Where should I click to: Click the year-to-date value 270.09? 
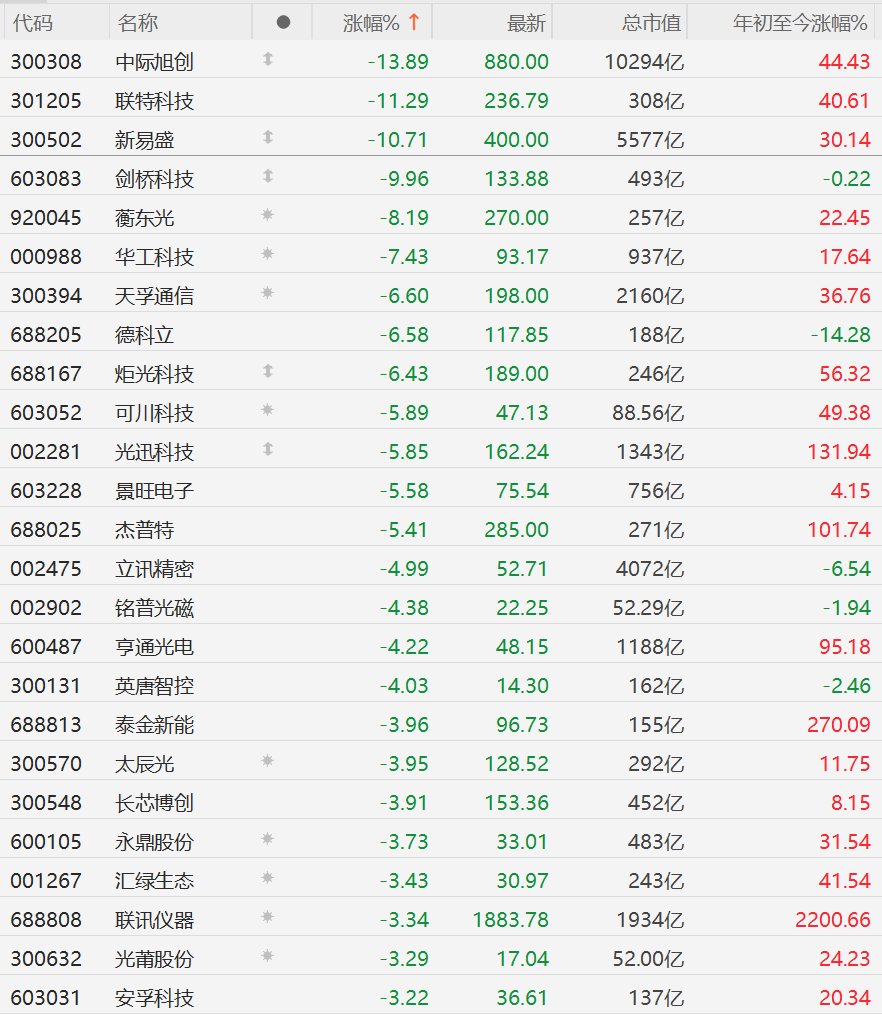[x=839, y=725]
